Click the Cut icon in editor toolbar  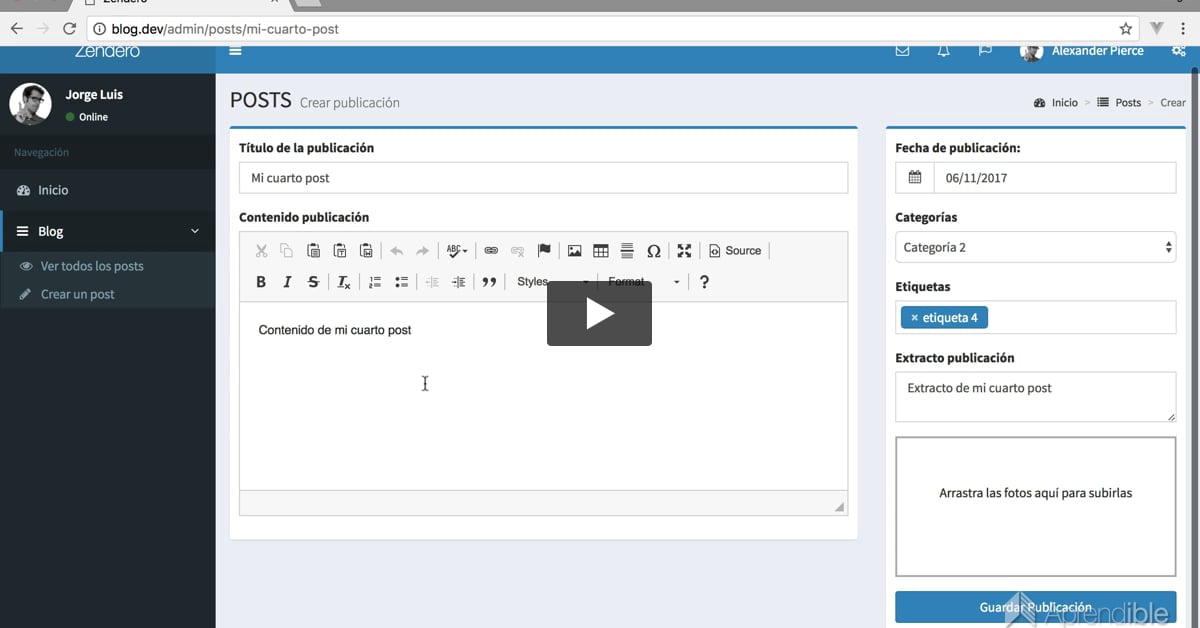261,251
